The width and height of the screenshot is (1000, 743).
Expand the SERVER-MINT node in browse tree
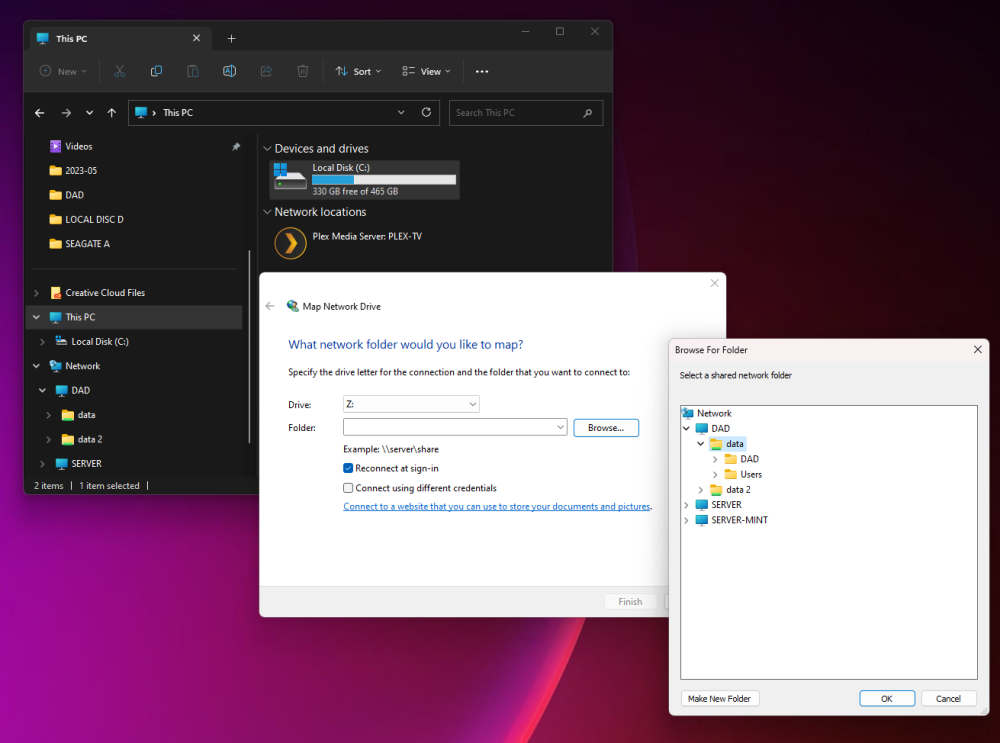point(687,520)
